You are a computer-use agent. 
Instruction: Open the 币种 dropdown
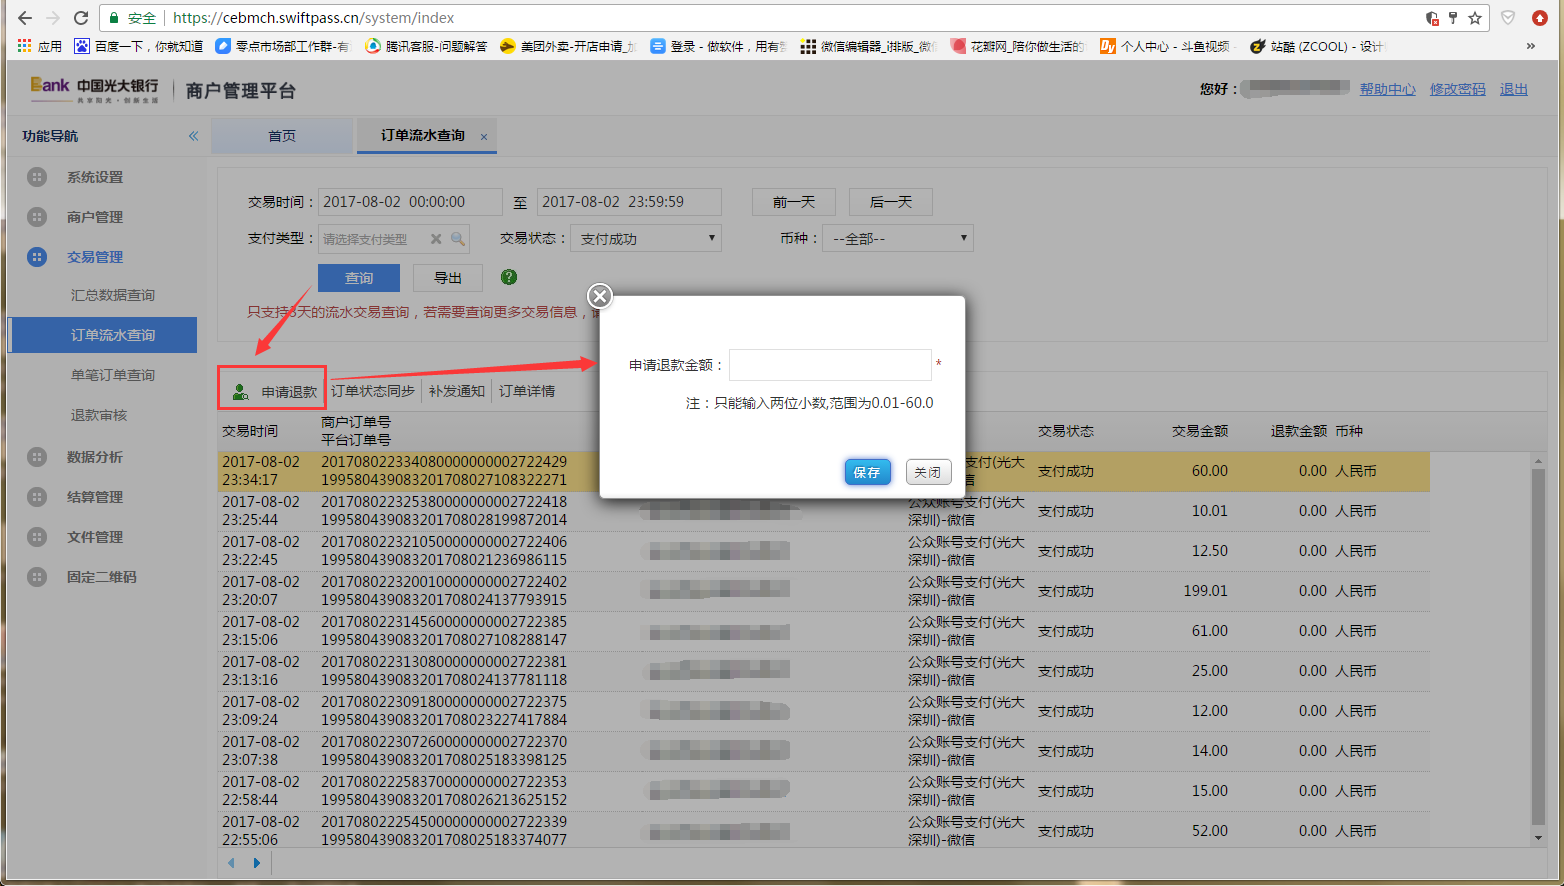click(897, 238)
